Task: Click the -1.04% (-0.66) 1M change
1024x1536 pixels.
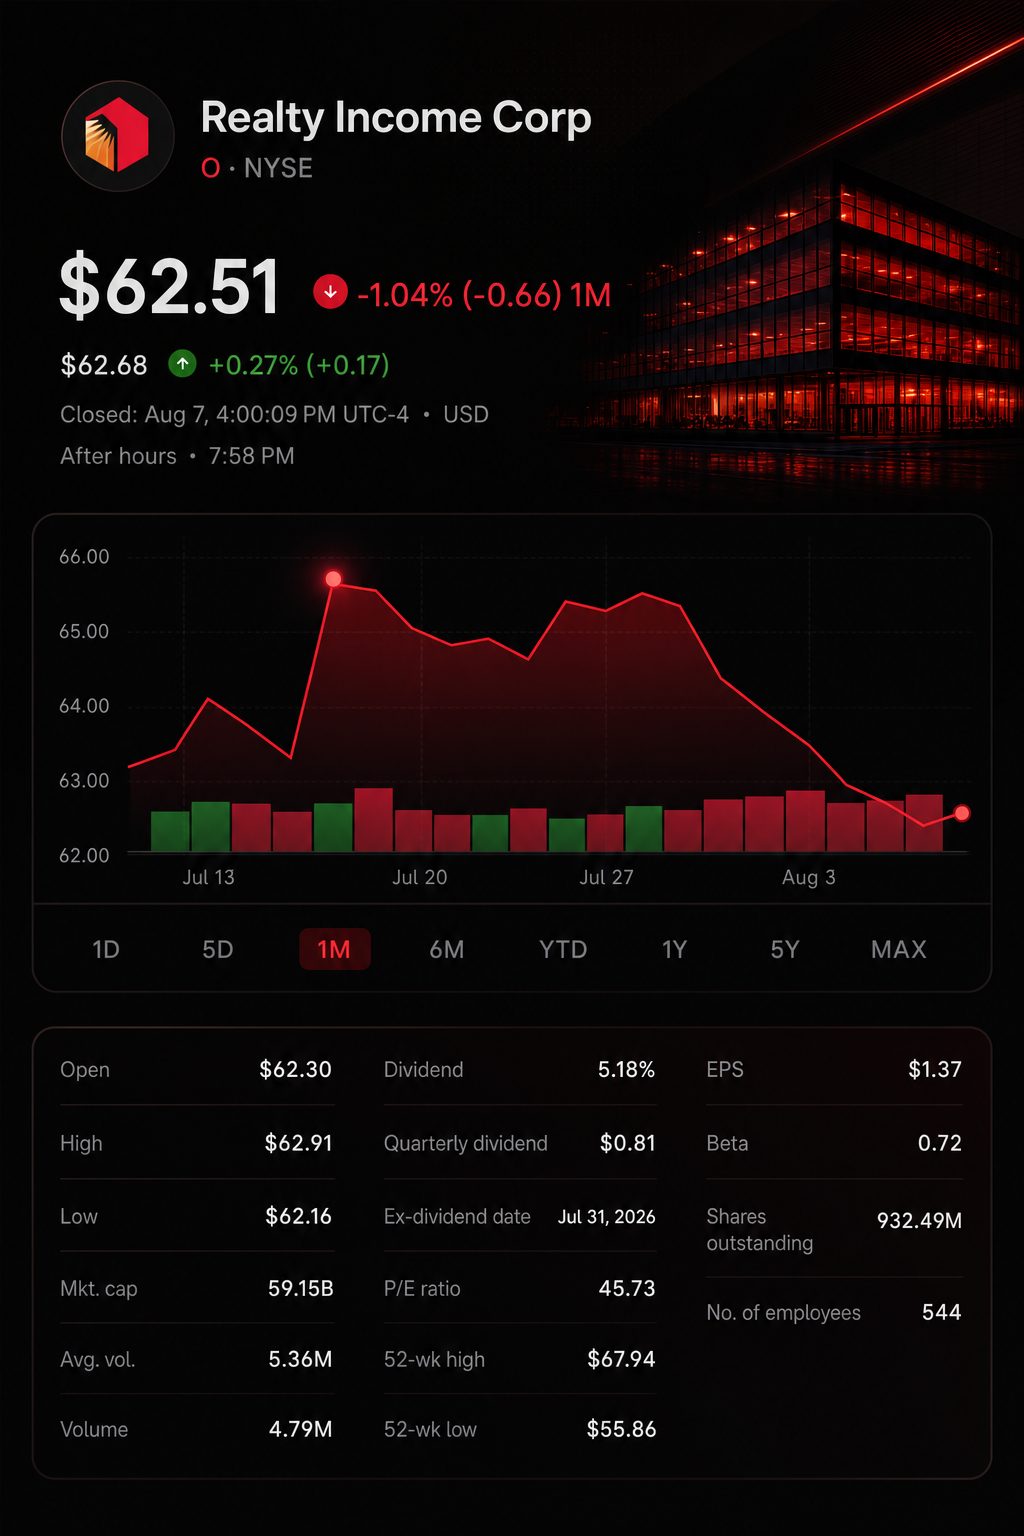Action: point(484,294)
